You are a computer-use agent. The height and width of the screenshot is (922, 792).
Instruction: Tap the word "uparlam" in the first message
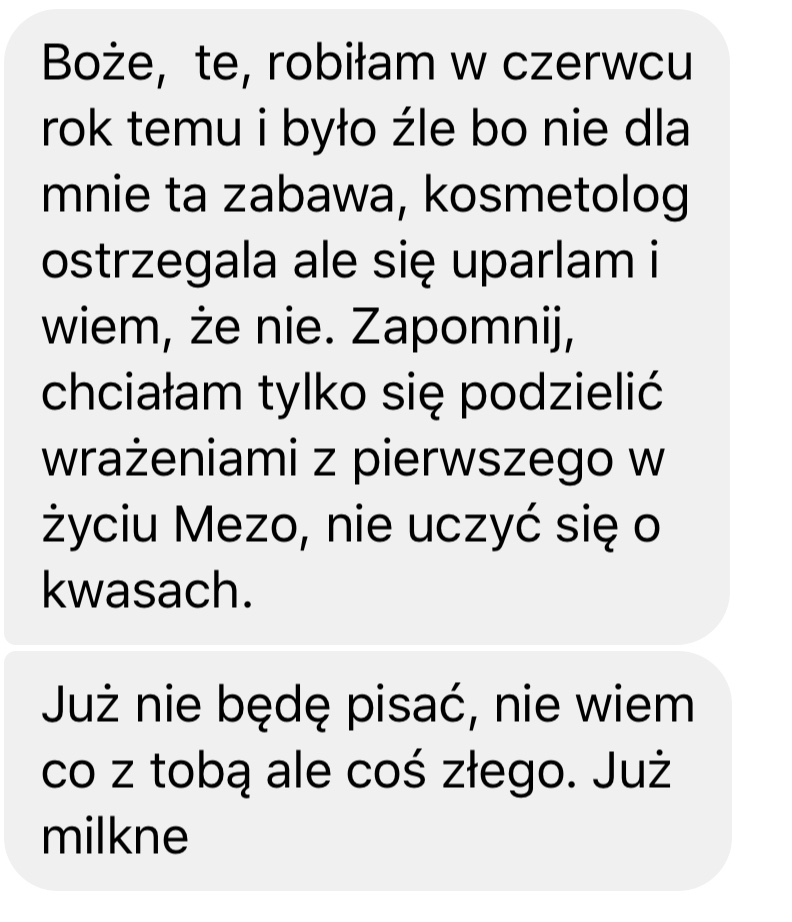point(543,262)
